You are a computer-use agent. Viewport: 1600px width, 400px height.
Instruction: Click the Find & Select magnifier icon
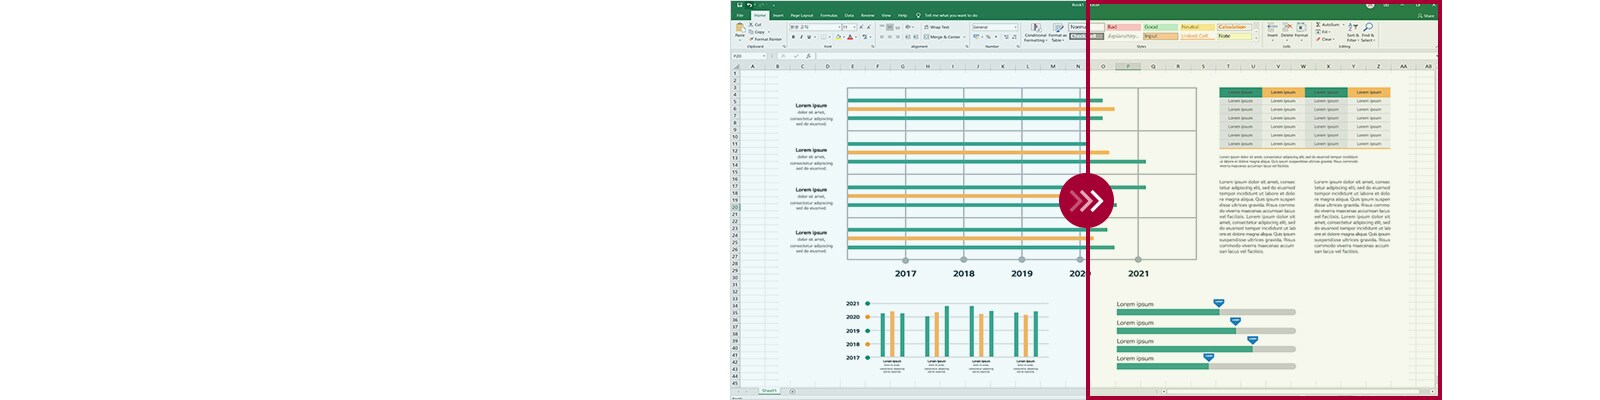(x=1367, y=29)
